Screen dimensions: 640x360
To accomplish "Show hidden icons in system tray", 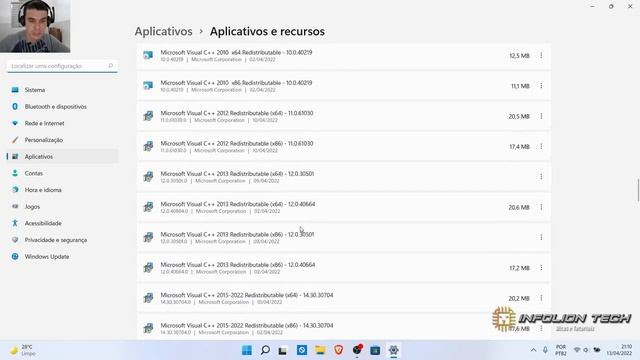I will [533, 350].
